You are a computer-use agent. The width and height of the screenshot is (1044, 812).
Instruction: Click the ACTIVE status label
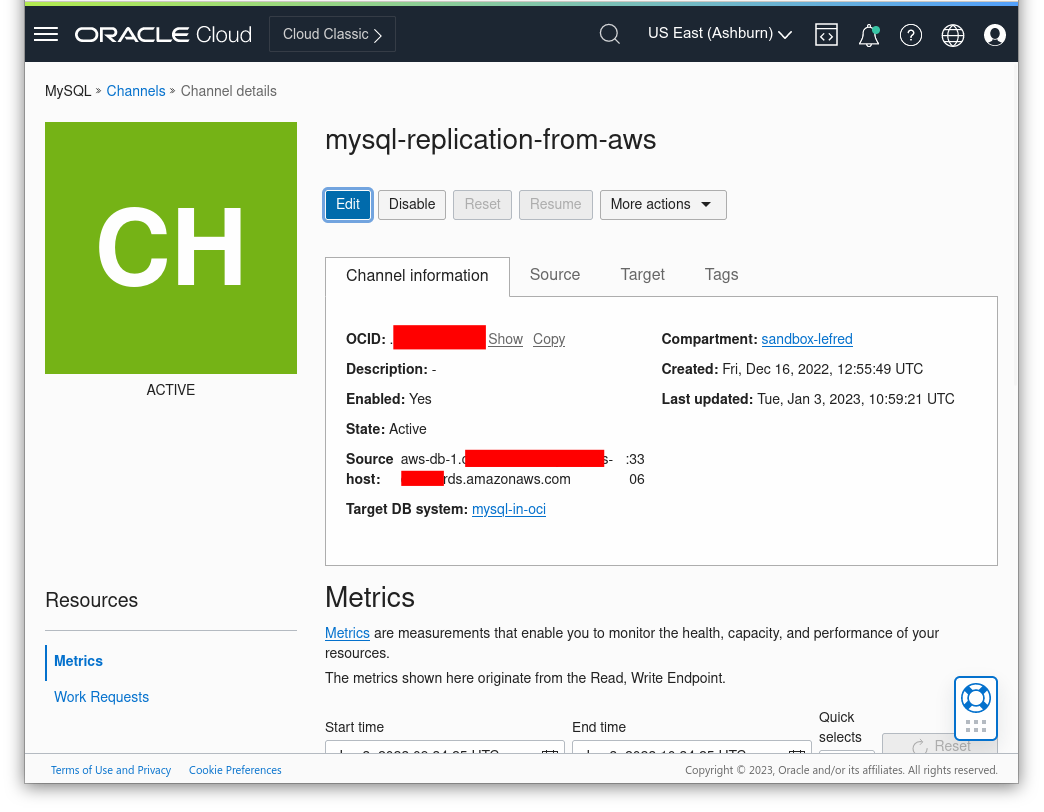coord(170,390)
